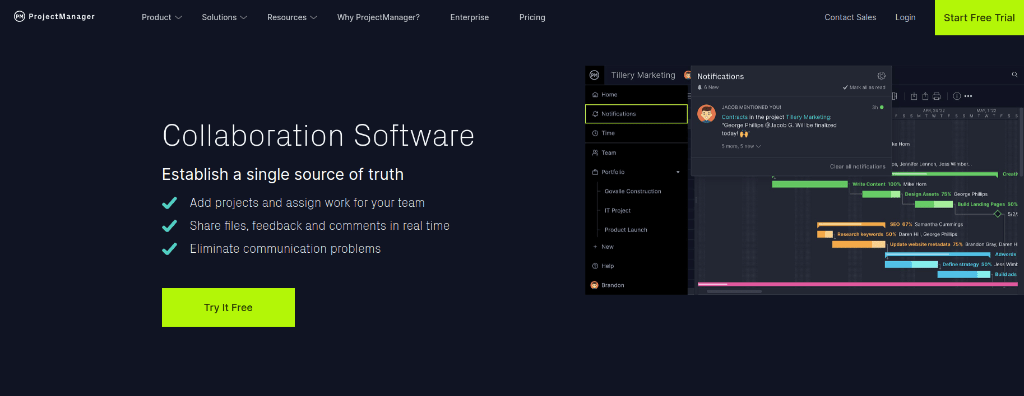Screen dimensions: 1024x396
Task: Open the Login link
Action: tap(905, 18)
